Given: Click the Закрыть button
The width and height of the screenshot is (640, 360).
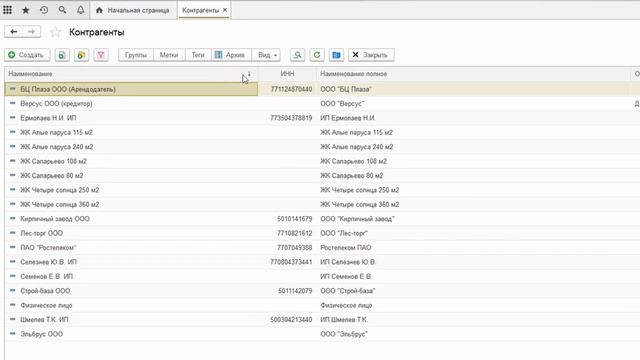Looking at the screenshot, I should click(371, 55).
